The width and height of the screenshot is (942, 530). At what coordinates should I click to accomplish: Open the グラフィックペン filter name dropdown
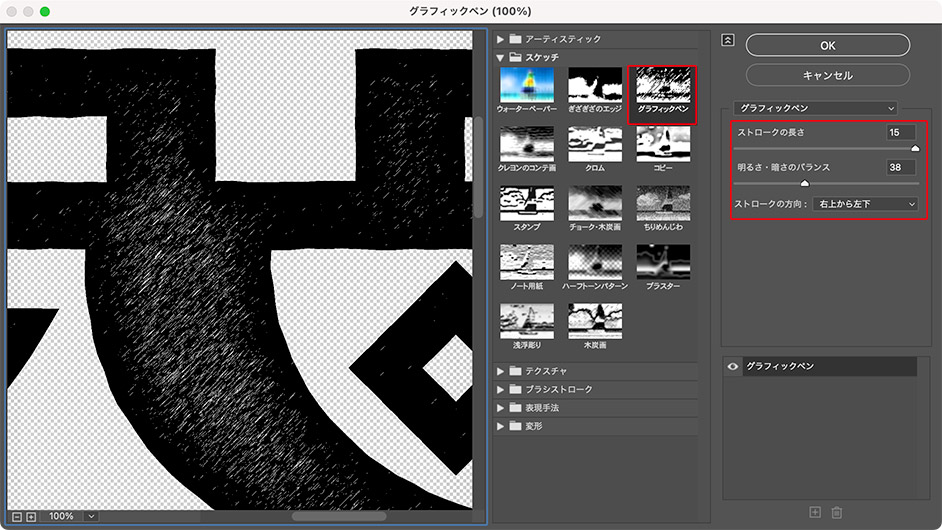[x=815, y=107]
